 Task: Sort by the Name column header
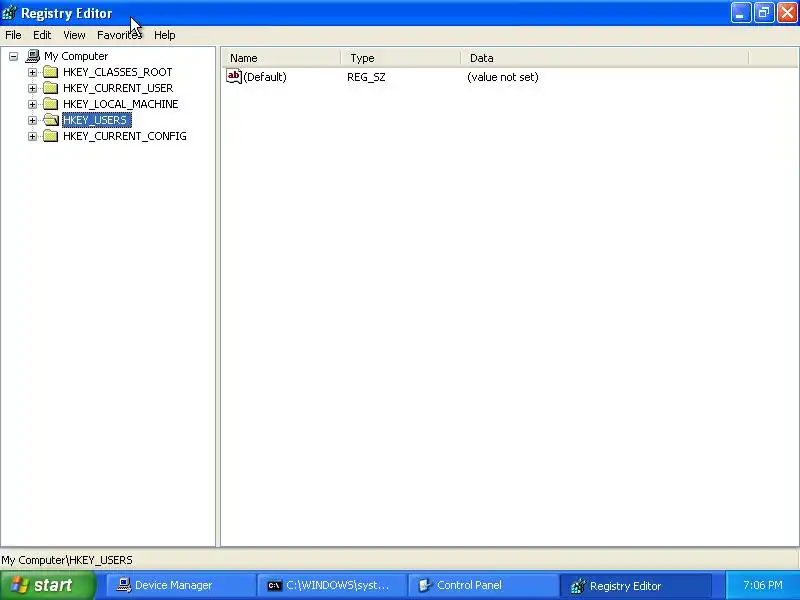[x=281, y=58]
